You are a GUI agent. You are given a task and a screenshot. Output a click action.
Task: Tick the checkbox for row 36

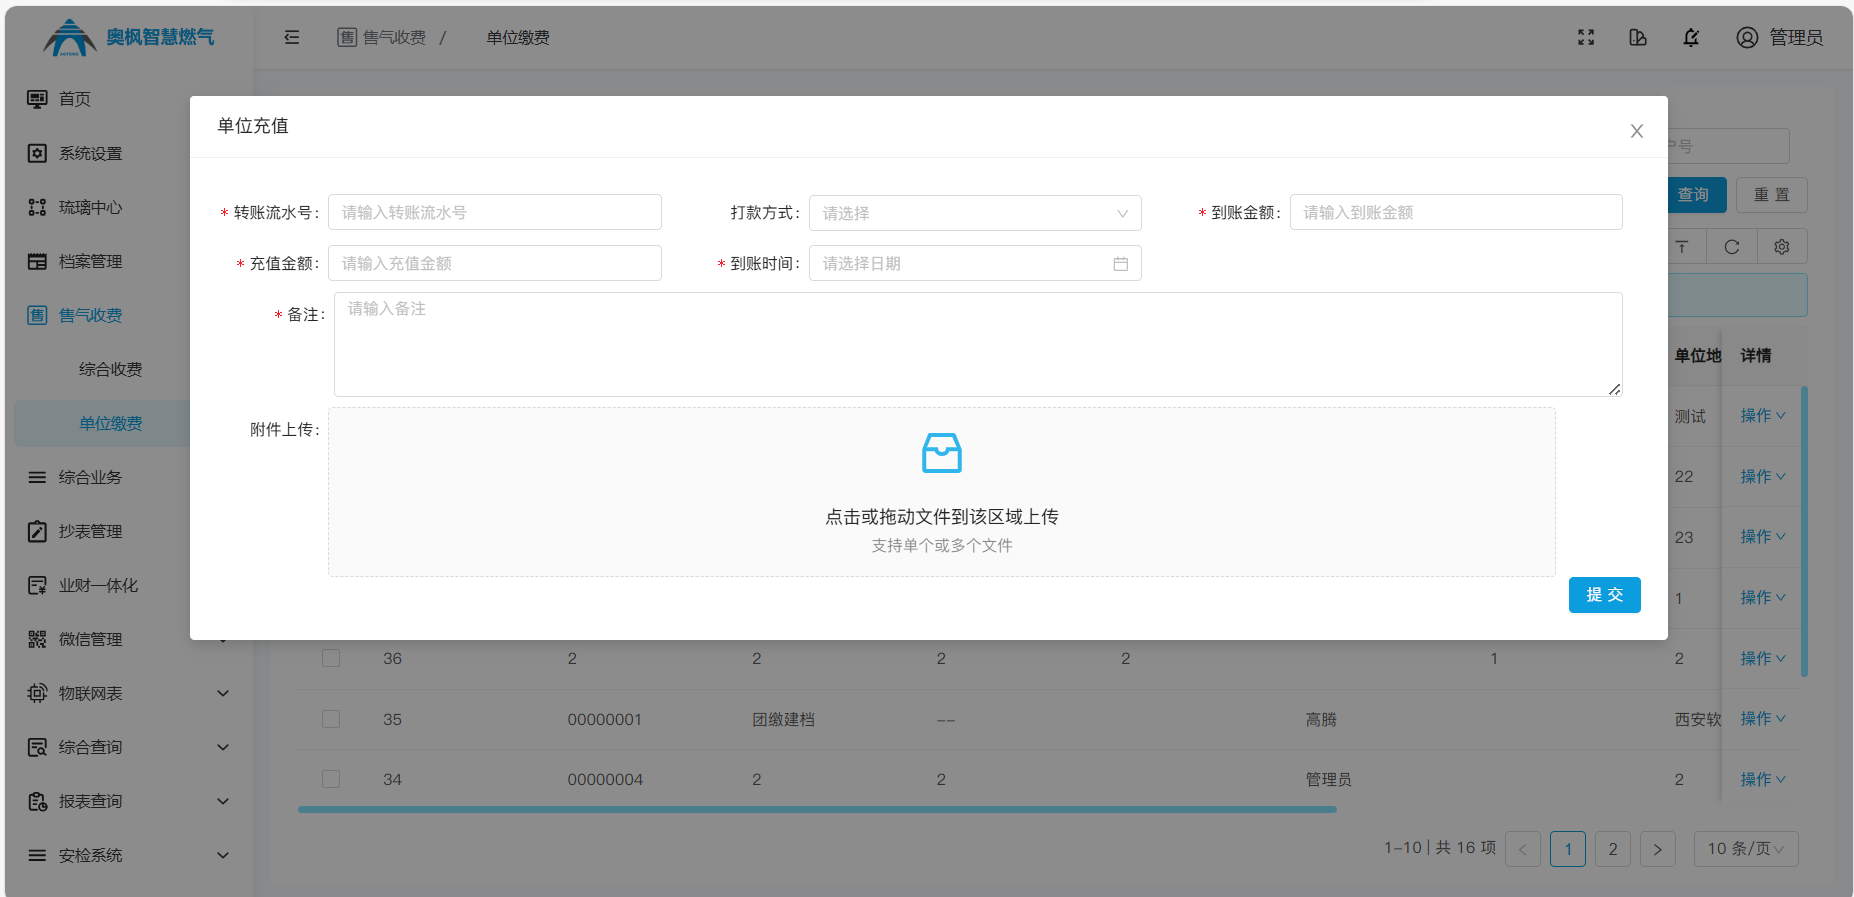(331, 658)
